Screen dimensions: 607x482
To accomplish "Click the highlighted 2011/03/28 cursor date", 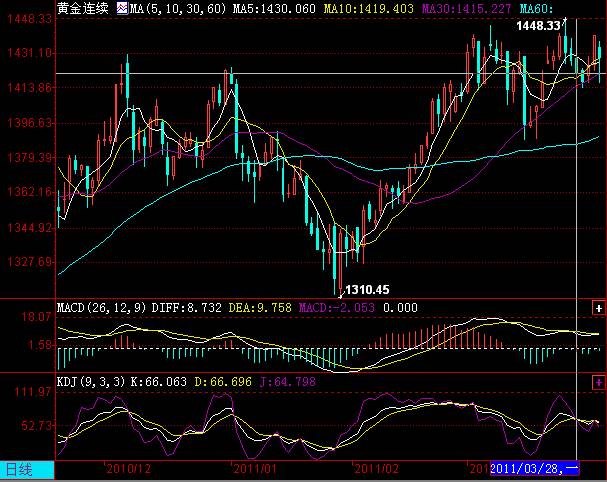I will point(535,469).
